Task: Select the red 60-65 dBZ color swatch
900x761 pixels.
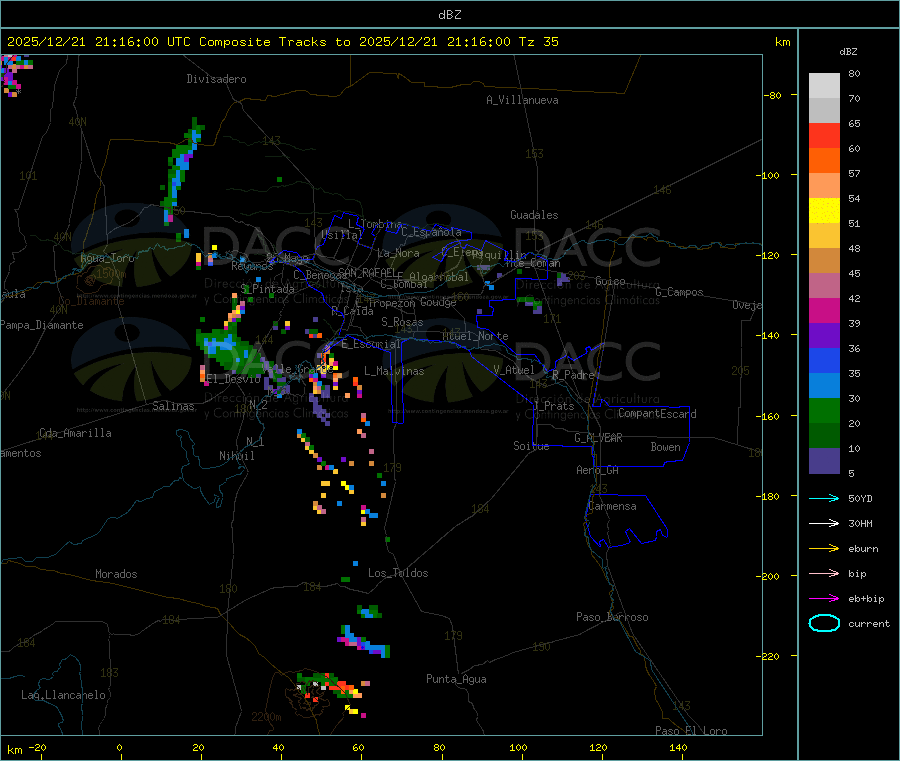Action: click(824, 135)
